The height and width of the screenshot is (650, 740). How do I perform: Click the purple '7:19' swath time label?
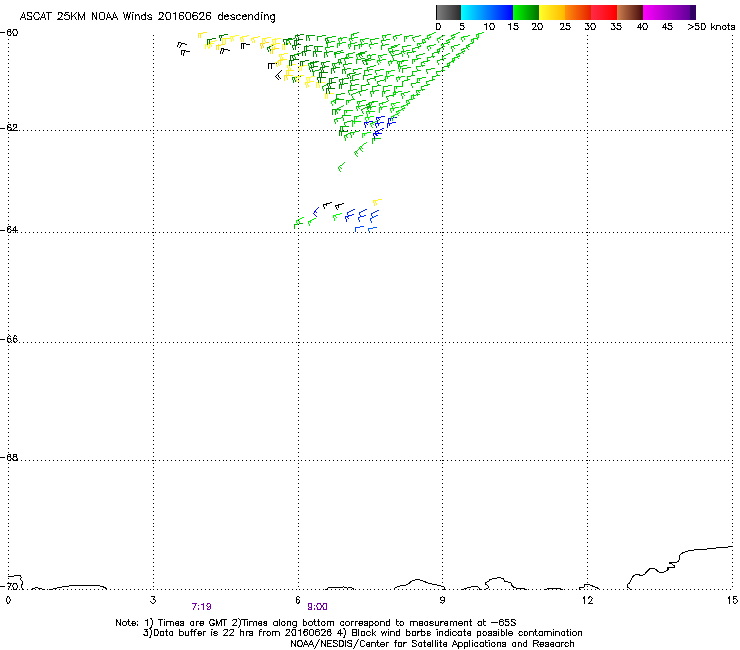(202, 607)
